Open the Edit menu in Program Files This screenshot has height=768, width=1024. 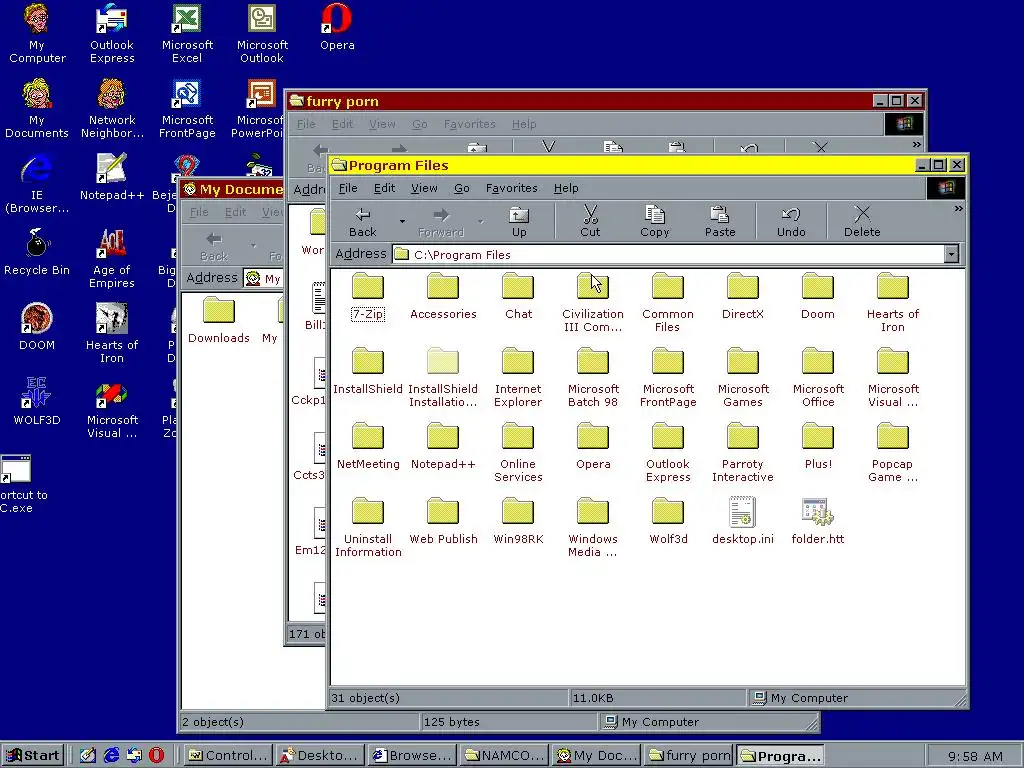point(384,188)
